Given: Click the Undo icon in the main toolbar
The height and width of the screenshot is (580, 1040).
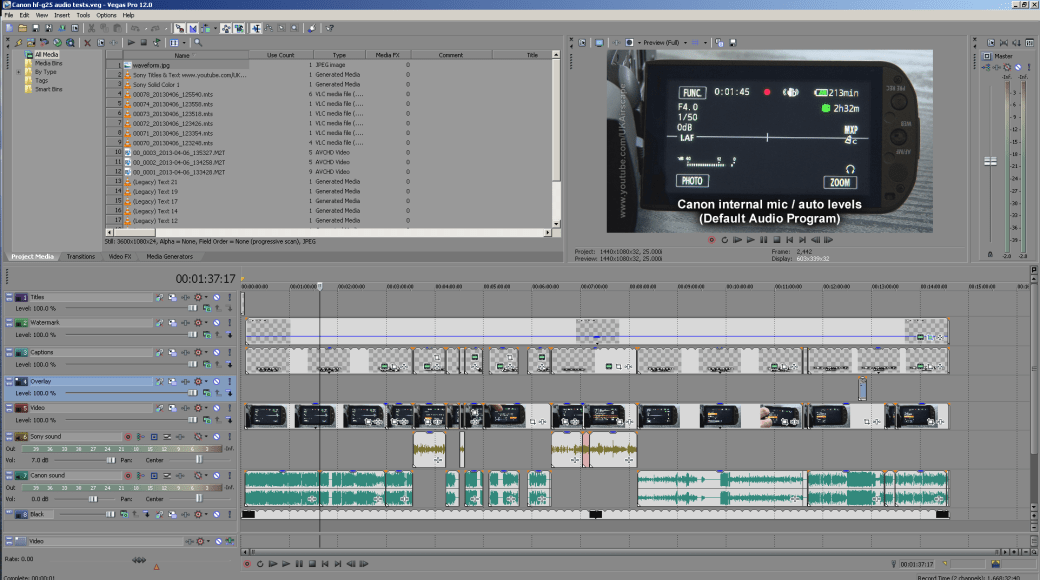Looking at the screenshot, I should pyautogui.click(x=135, y=28).
